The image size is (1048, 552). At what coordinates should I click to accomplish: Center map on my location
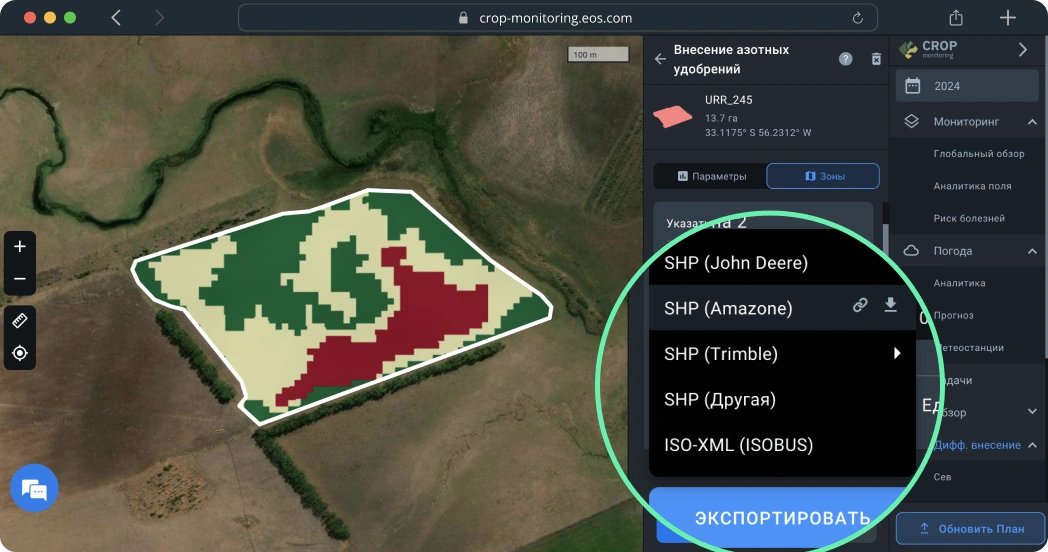pyautogui.click(x=20, y=353)
